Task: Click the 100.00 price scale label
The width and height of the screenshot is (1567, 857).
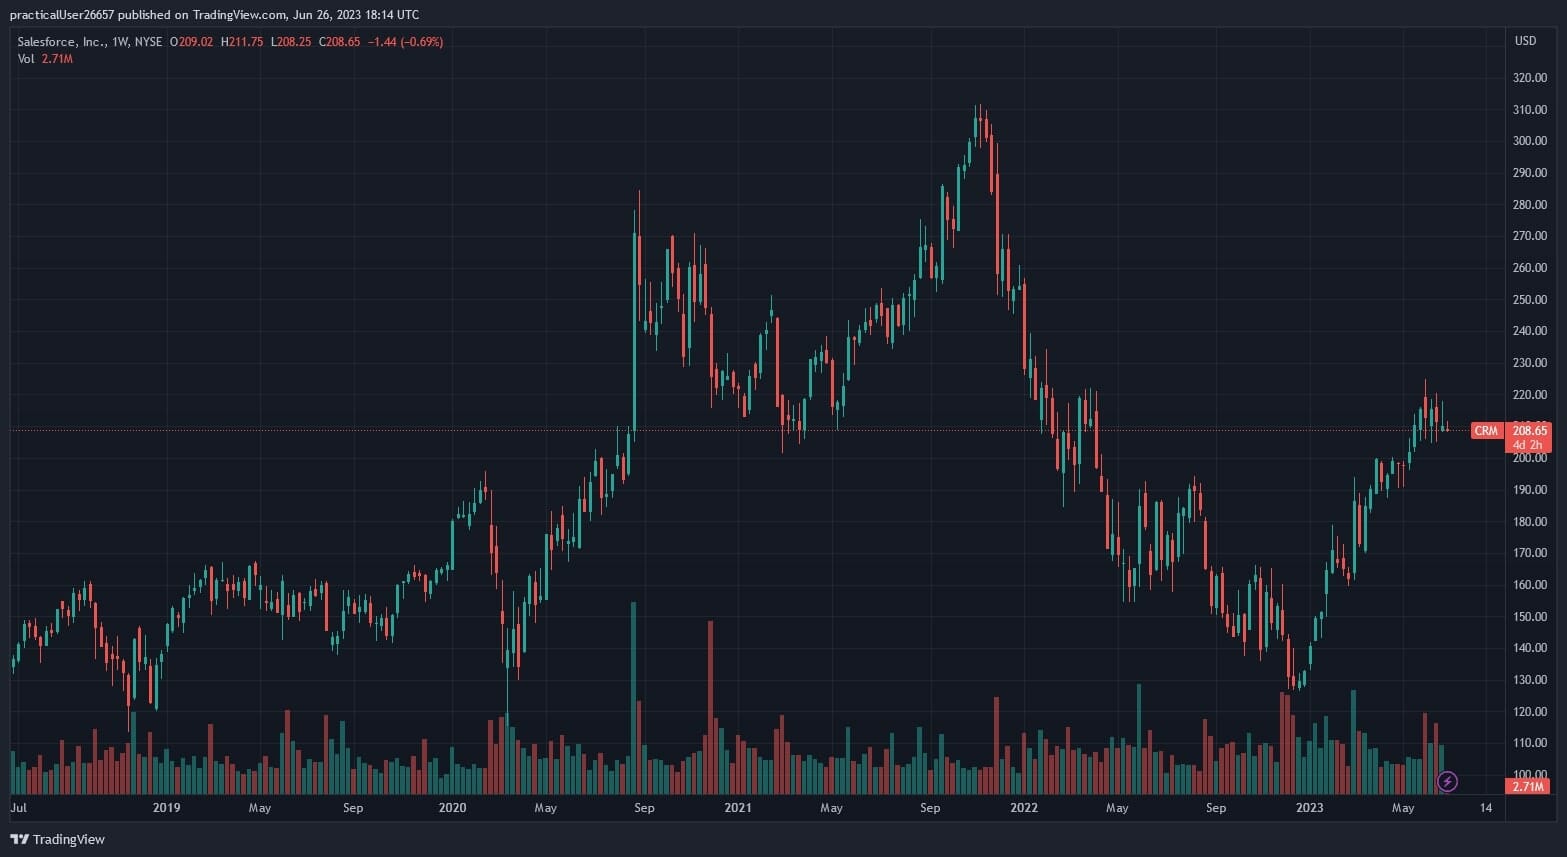Action: click(x=1529, y=775)
